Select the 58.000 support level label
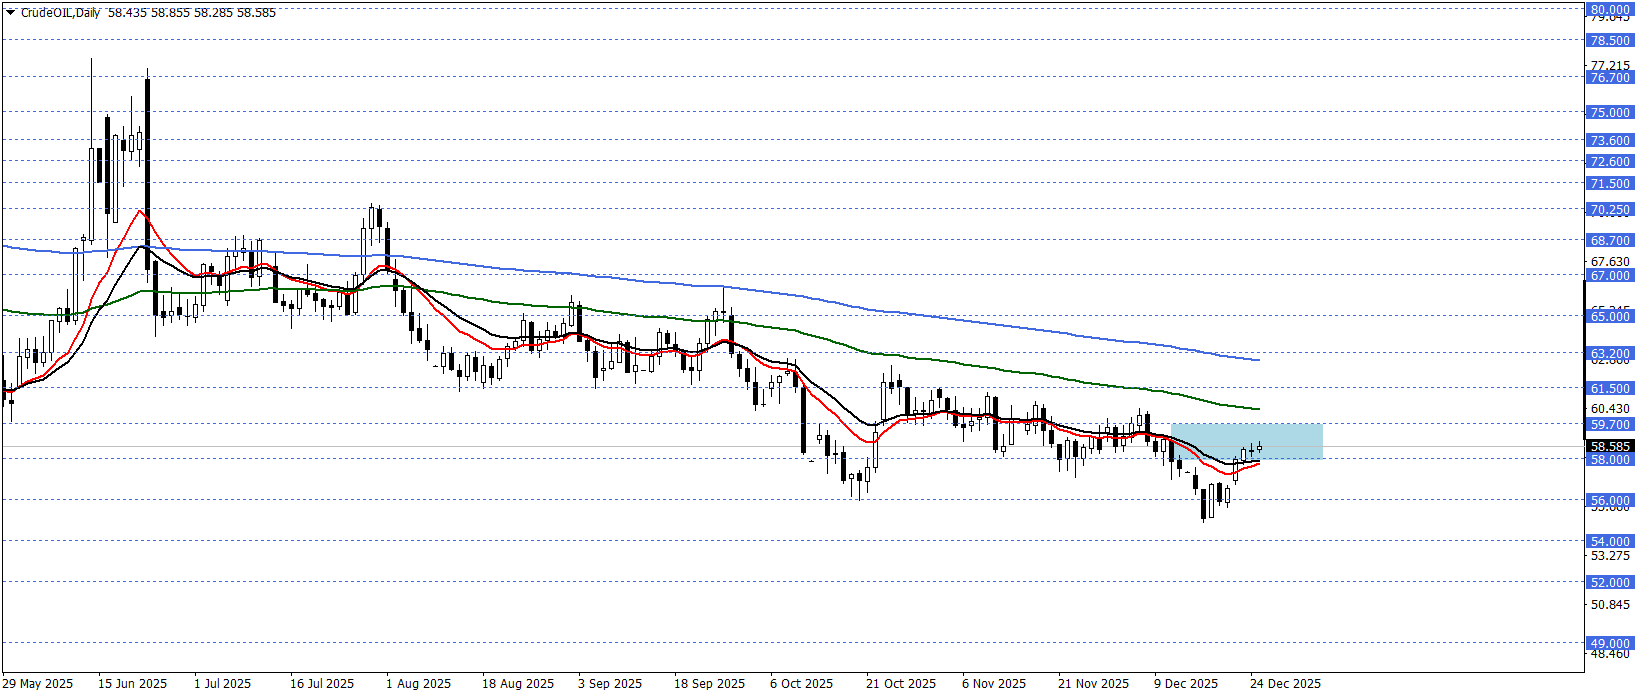 click(1610, 459)
